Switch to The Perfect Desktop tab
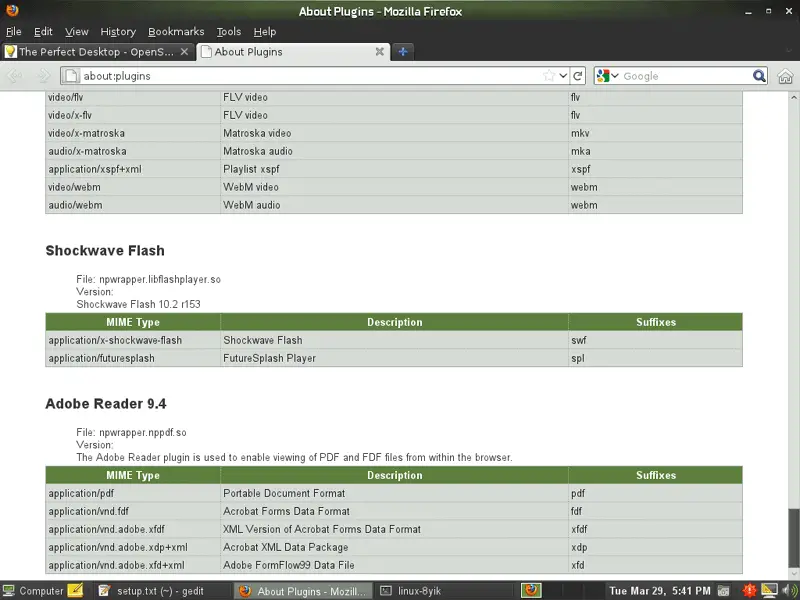800x600 pixels. [x=98, y=52]
